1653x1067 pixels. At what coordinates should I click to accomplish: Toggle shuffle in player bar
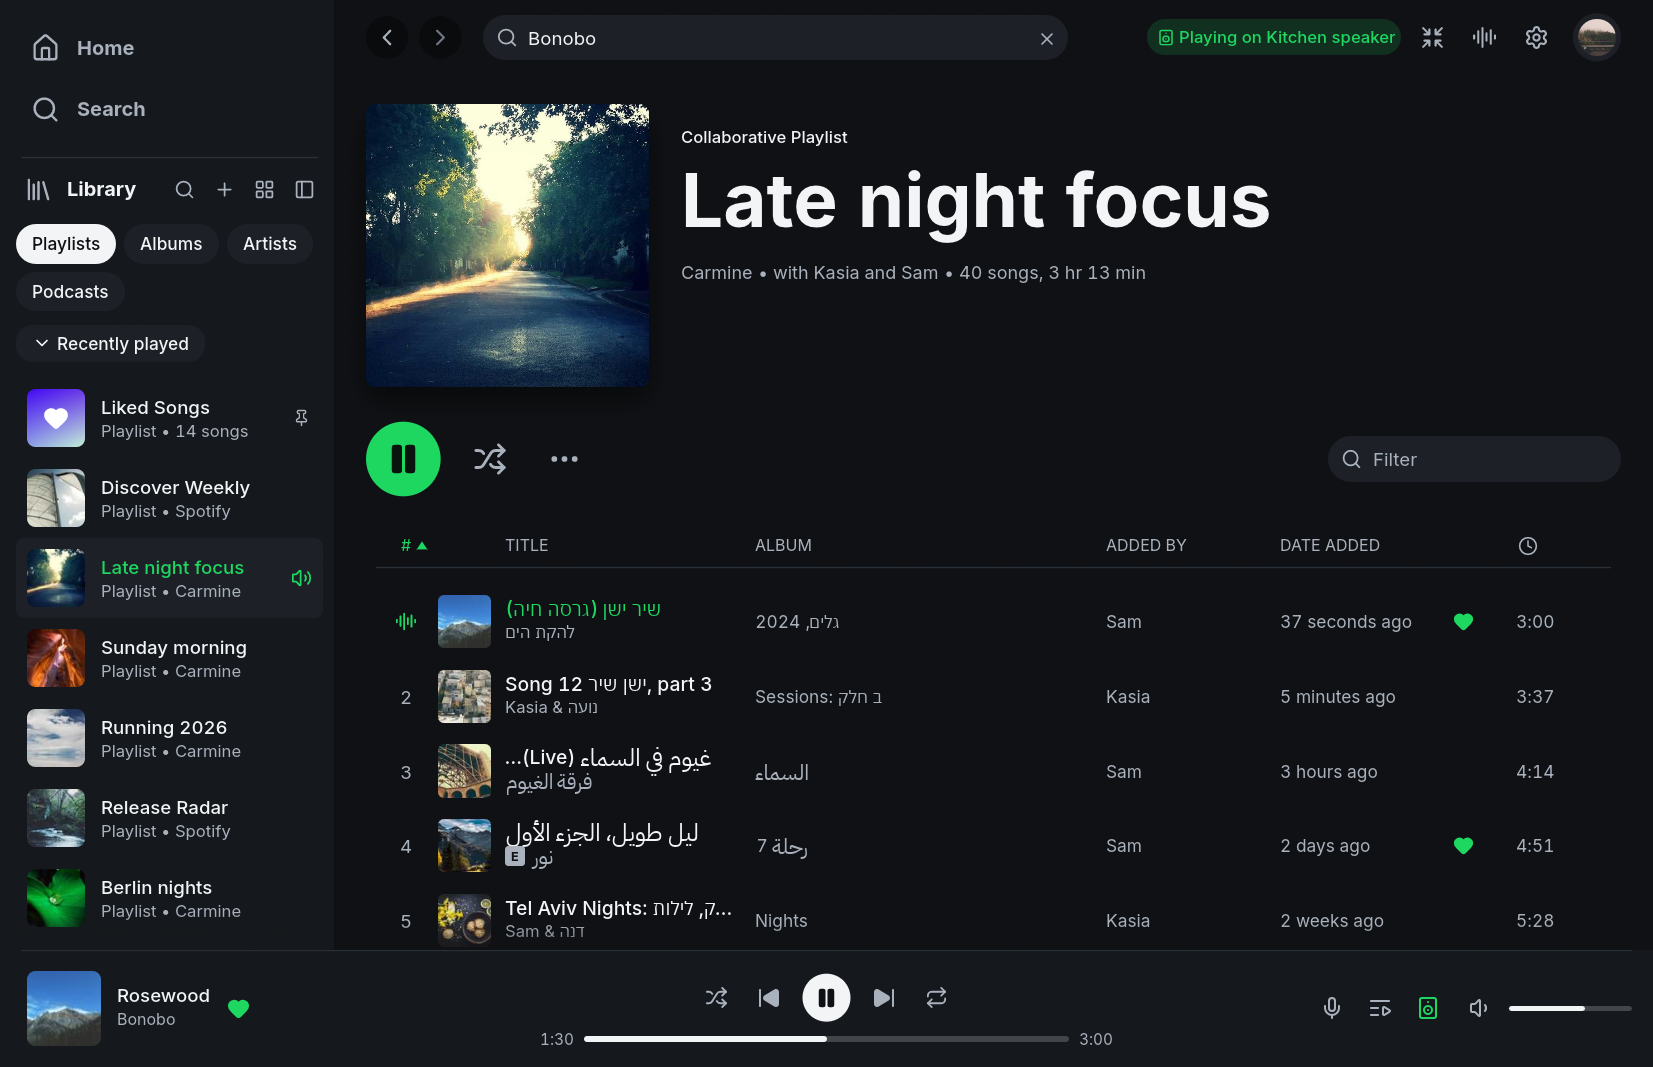click(x=717, y=998)
